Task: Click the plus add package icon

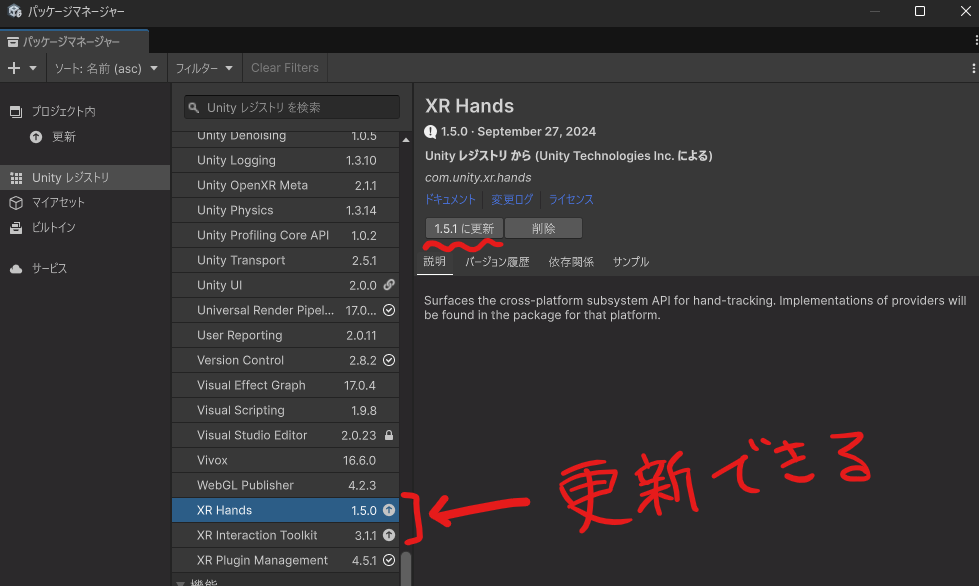Action: 14,68
